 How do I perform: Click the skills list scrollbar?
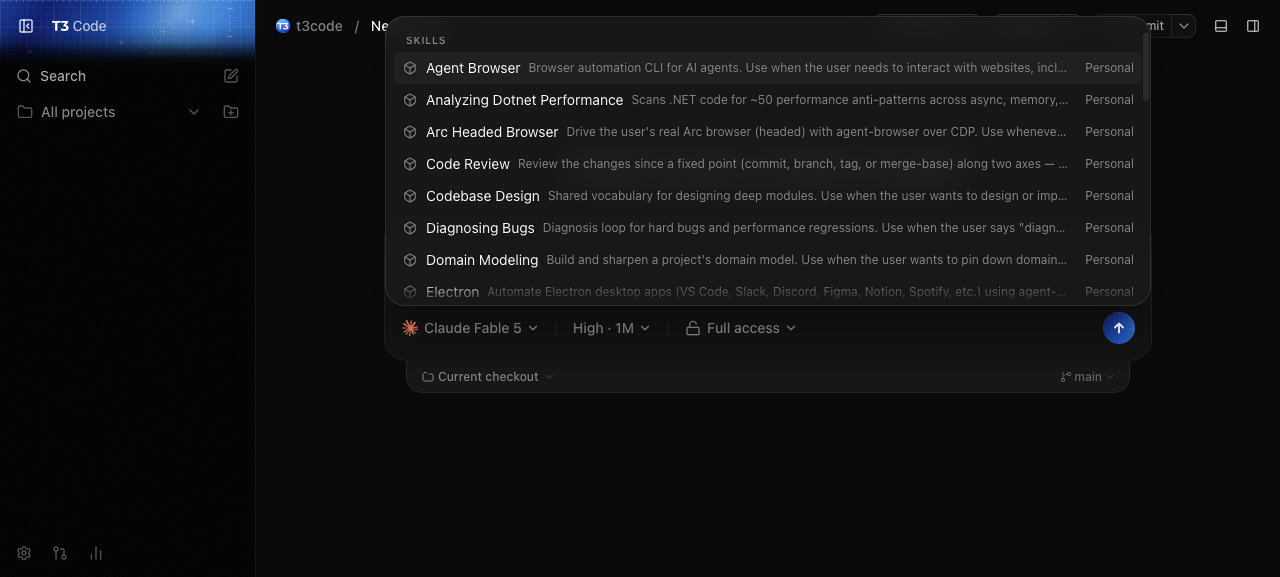pos(1146,68)
